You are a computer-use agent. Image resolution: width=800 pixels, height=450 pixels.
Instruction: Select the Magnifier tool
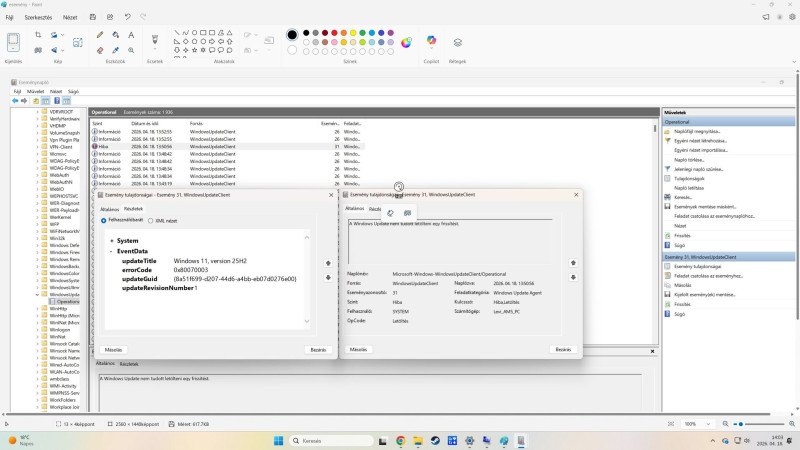click(131, 50)
